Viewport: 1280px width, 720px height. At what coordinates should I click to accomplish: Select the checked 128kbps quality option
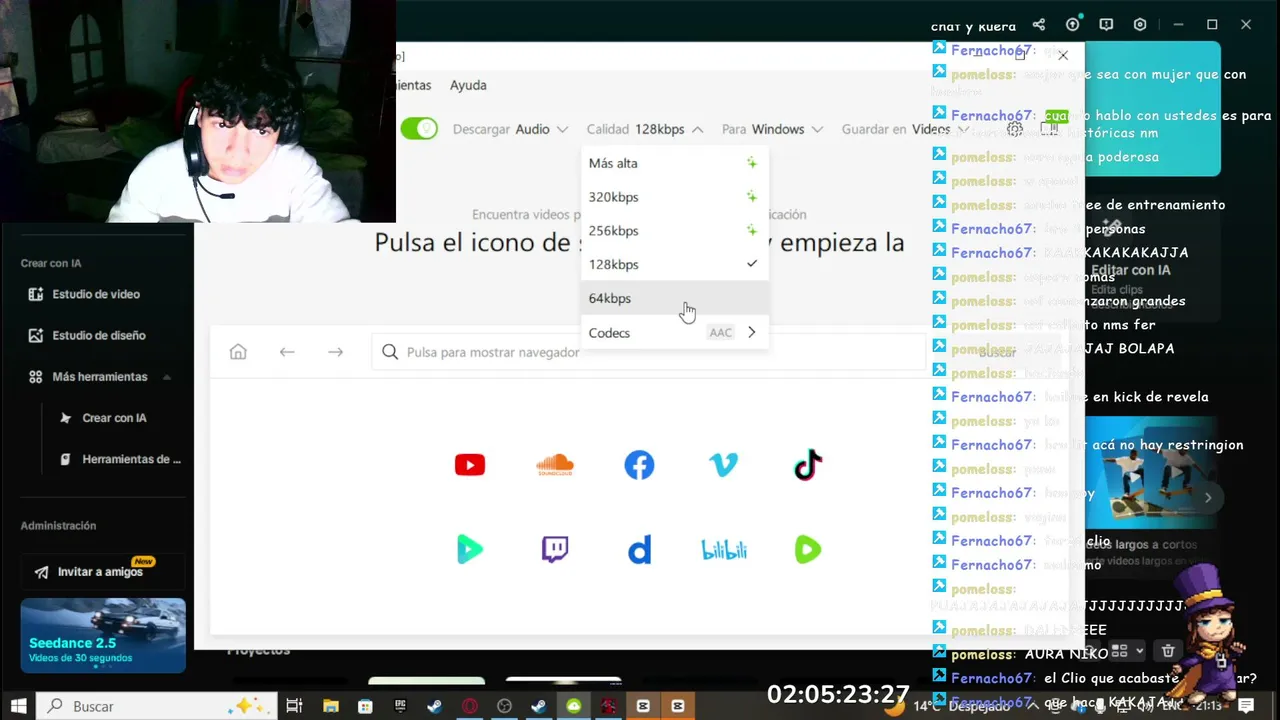674,265
